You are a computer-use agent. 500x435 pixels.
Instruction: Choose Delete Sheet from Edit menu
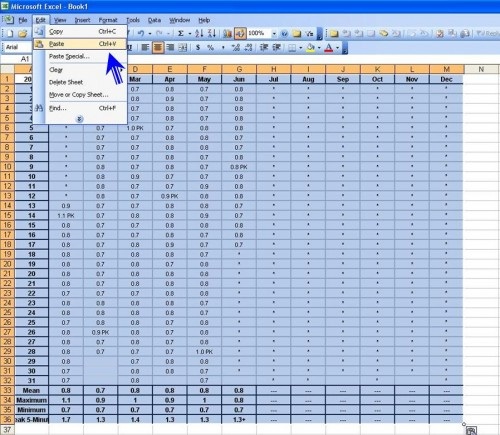pos(80,82)
